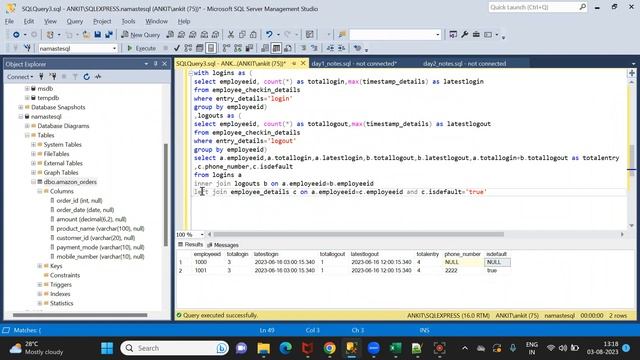Expand the tempdb database node

pos(27,98)
